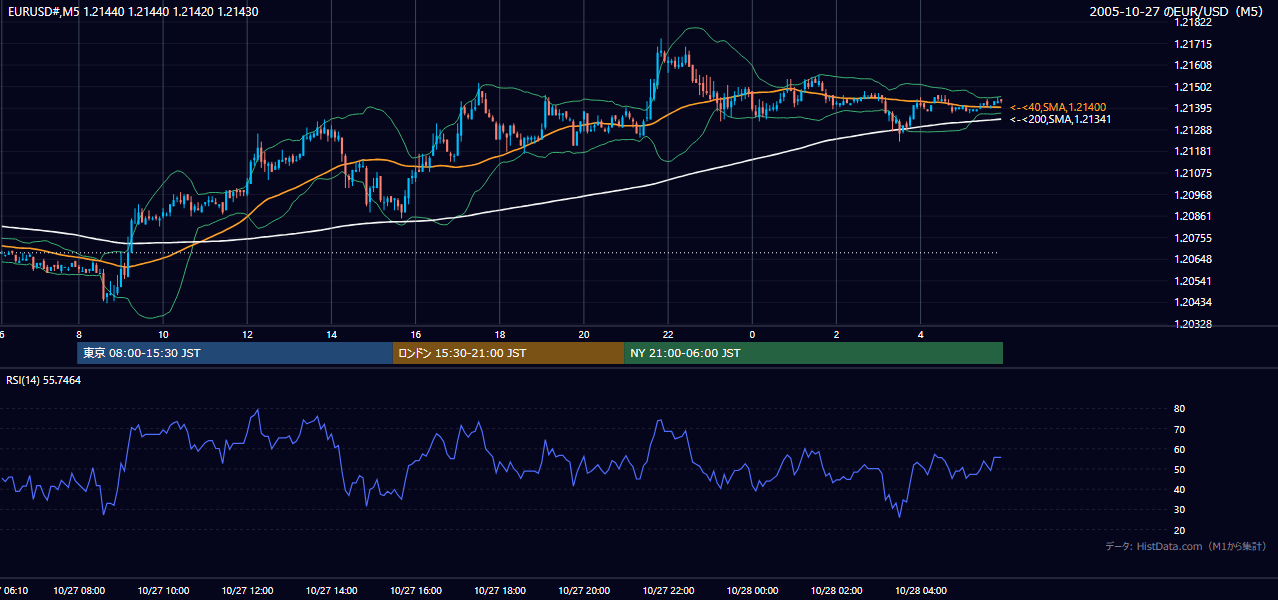Click RSI scale value 50
The width and height of the screenshot is (1278, 600).
click(x=1180, y=469)
